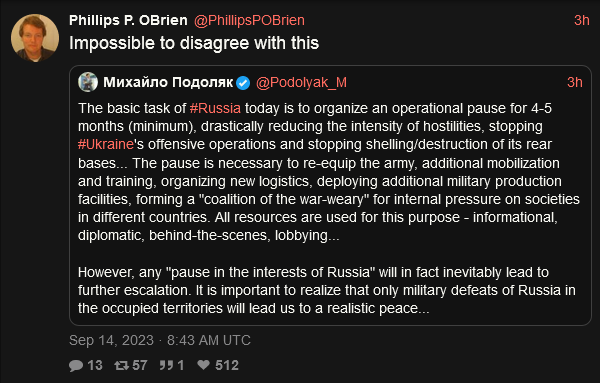The height and width of the screenshot is (383, 600).
Task: Click the retweet arrows icon
Action: 121,365
